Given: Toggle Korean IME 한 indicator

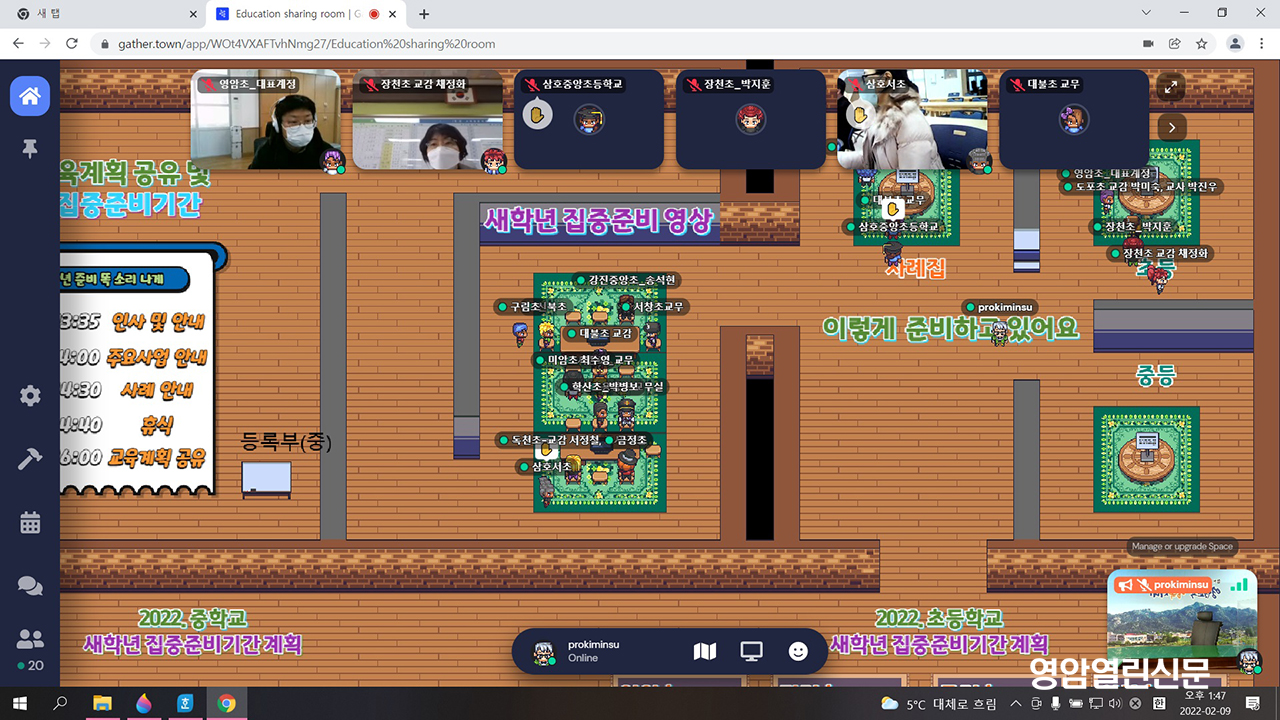Looking at the screenshot, I should point(1160,704).
